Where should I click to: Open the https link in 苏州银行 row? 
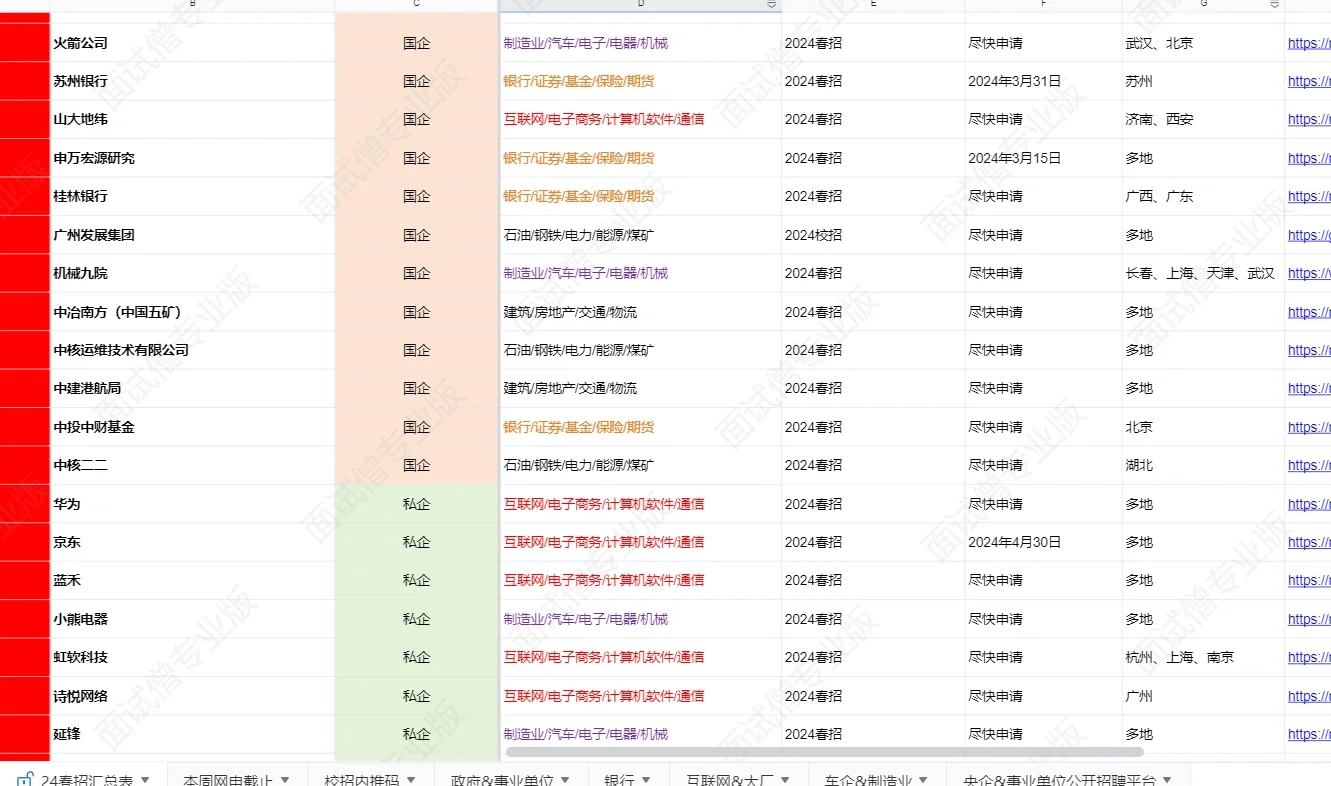pos(1309,81)
